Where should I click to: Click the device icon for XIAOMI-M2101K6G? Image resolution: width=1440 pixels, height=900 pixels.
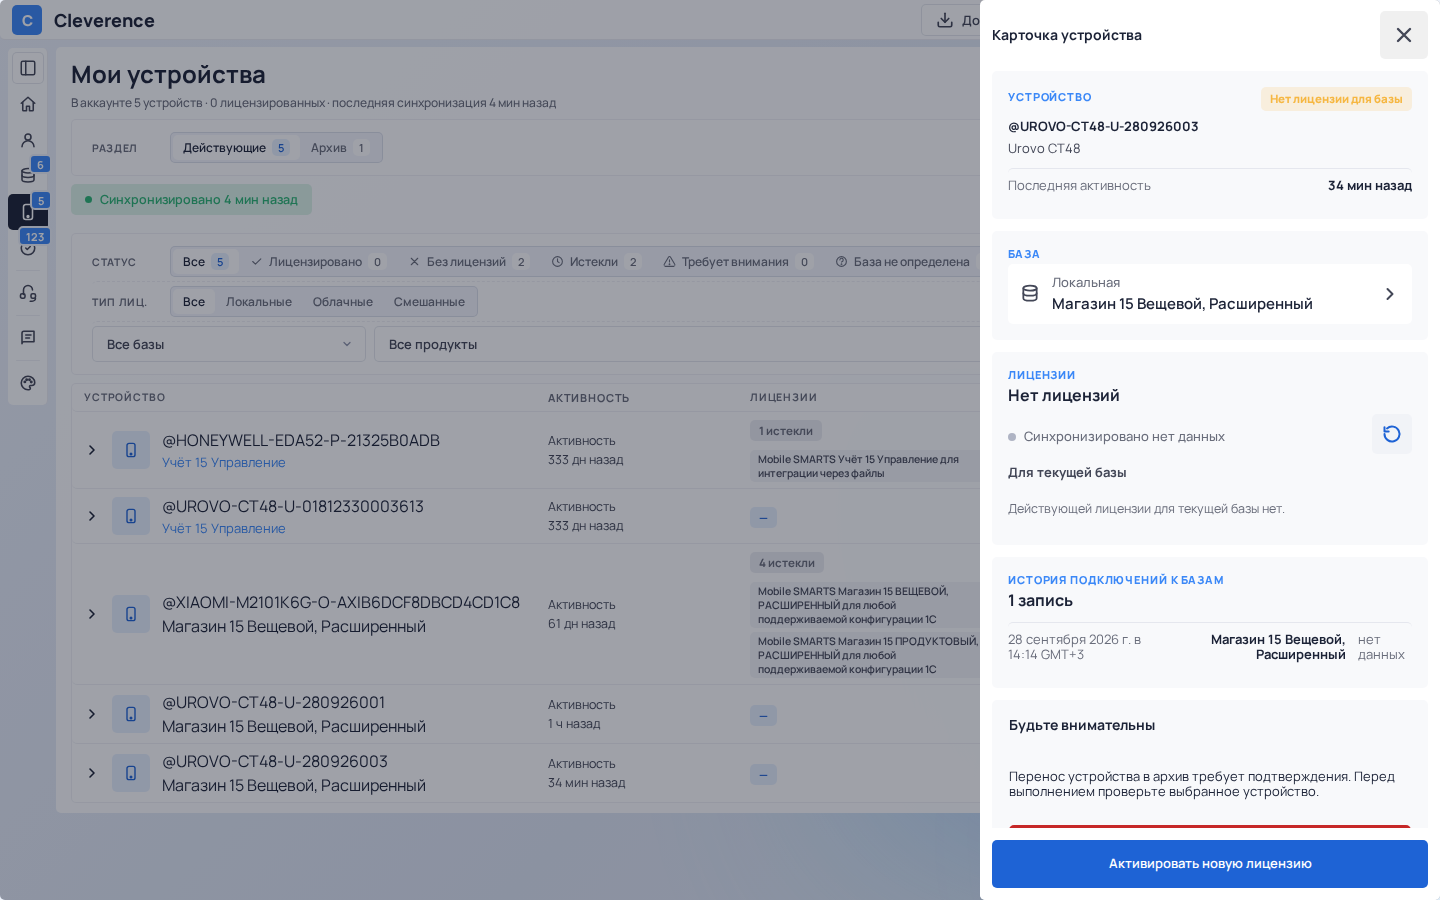tap(131, 614)
